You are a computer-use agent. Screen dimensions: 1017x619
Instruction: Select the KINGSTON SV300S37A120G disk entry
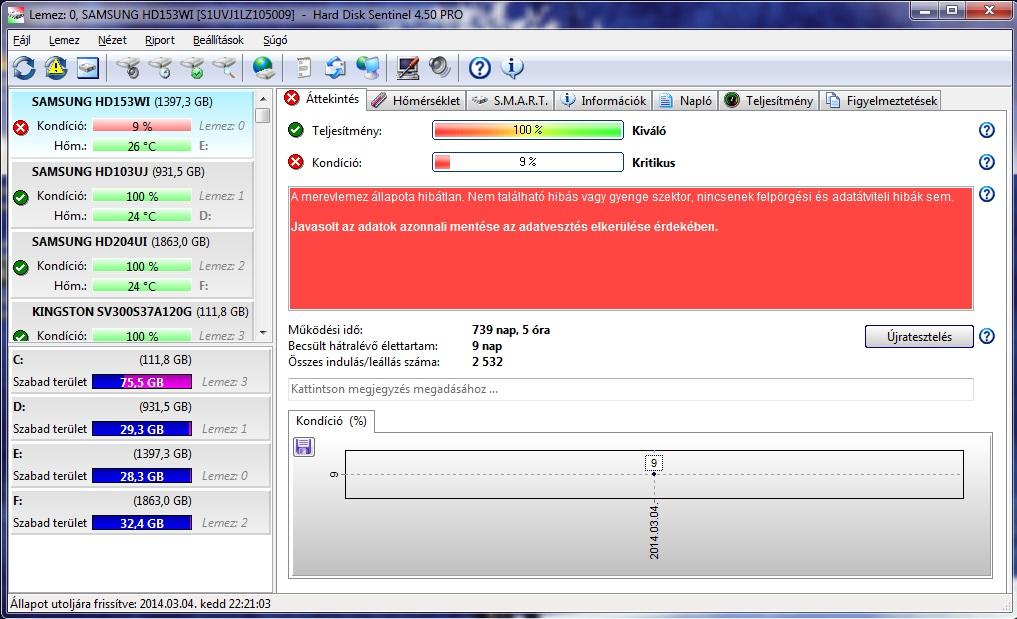132,322
